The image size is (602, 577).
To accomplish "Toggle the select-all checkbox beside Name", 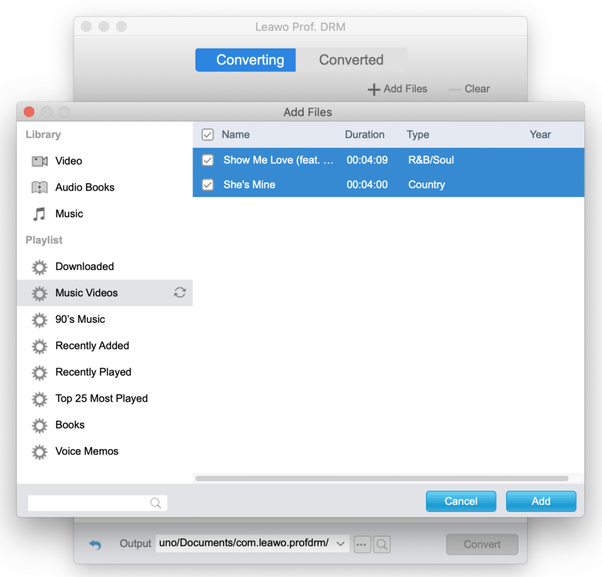I will [208, 135].
